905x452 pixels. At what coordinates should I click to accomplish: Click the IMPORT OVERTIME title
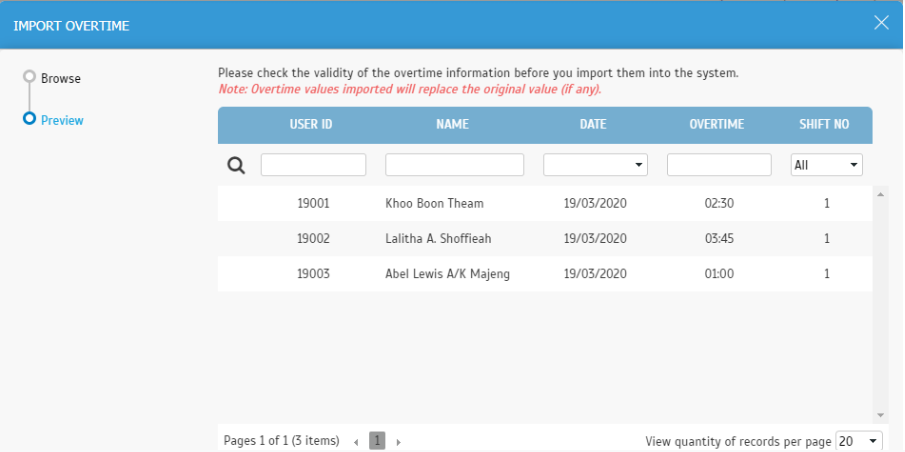coord(72,26)
